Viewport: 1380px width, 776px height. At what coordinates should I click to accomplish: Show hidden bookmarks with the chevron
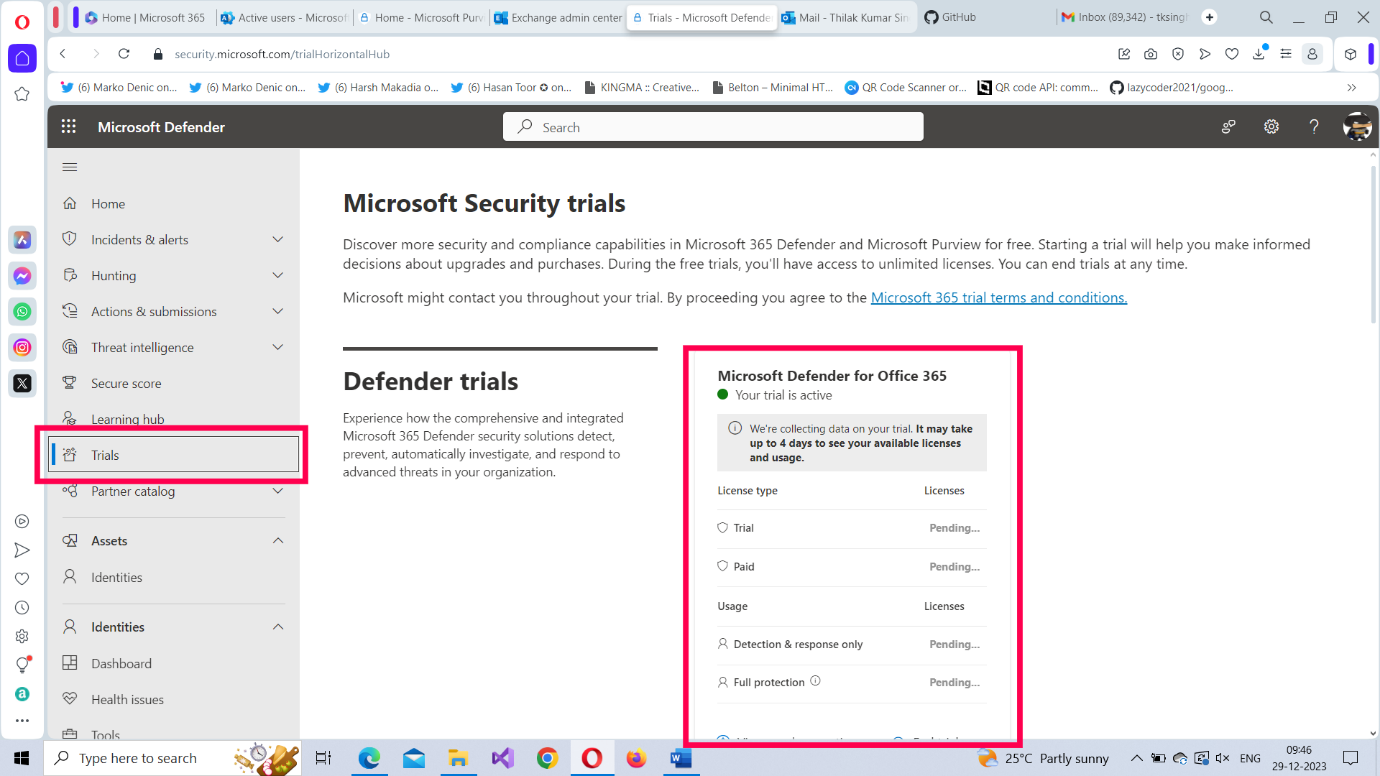tap(1352, 87)
